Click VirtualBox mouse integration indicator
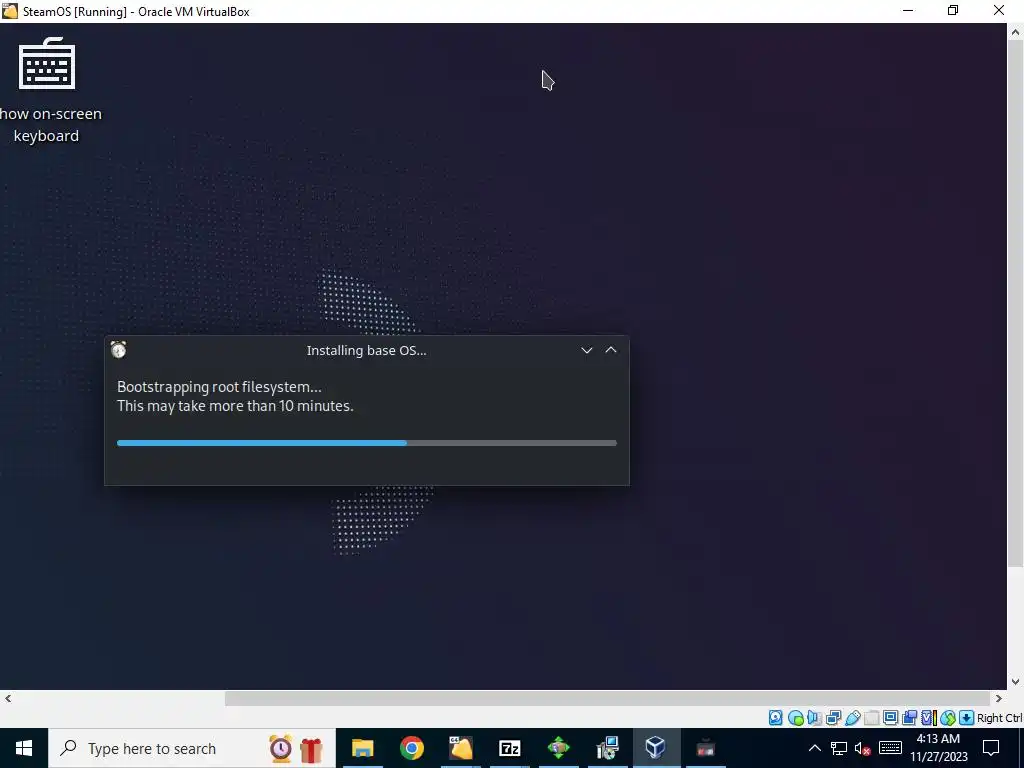 (948, 718)
